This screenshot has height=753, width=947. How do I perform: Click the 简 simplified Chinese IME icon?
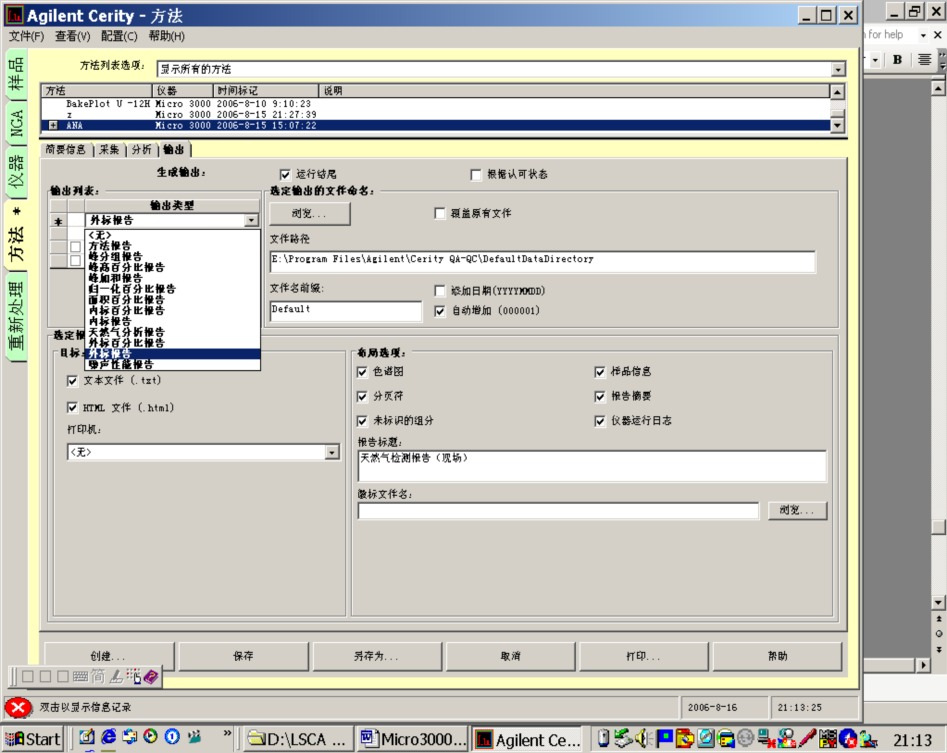[98, 676]
